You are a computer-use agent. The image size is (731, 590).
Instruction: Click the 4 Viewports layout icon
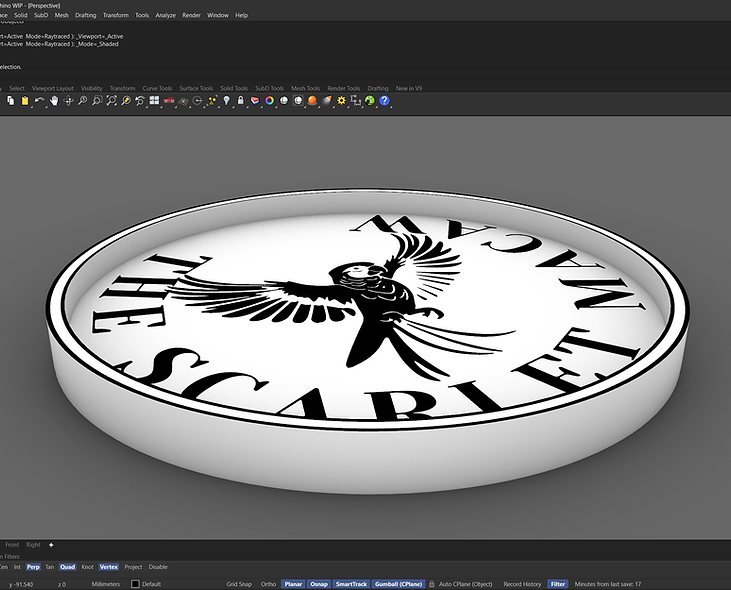click(154, 100)
